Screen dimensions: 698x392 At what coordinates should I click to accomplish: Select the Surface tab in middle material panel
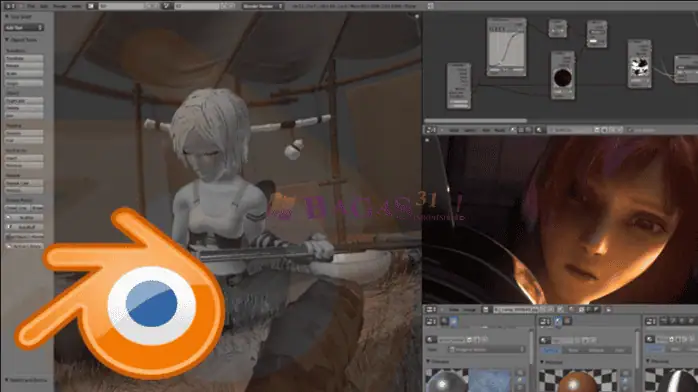pyautogui.click(x=550, y=350)
